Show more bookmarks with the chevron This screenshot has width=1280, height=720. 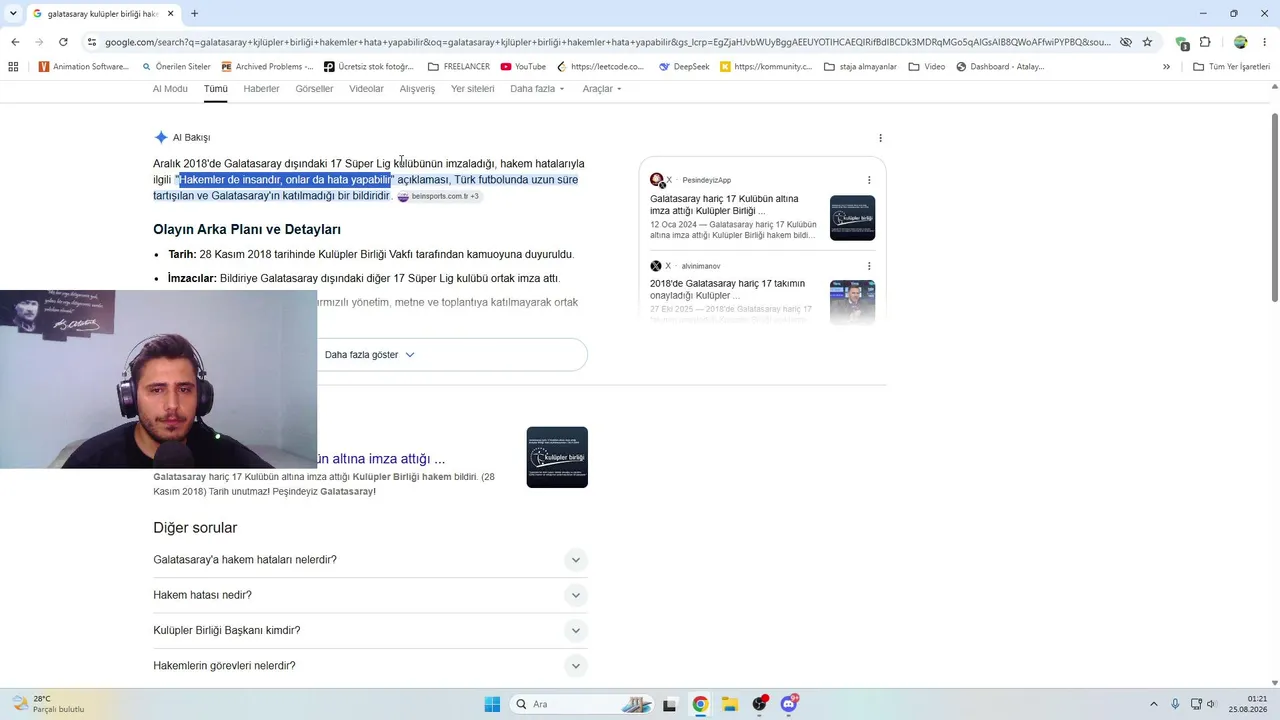coord(1166,67)
